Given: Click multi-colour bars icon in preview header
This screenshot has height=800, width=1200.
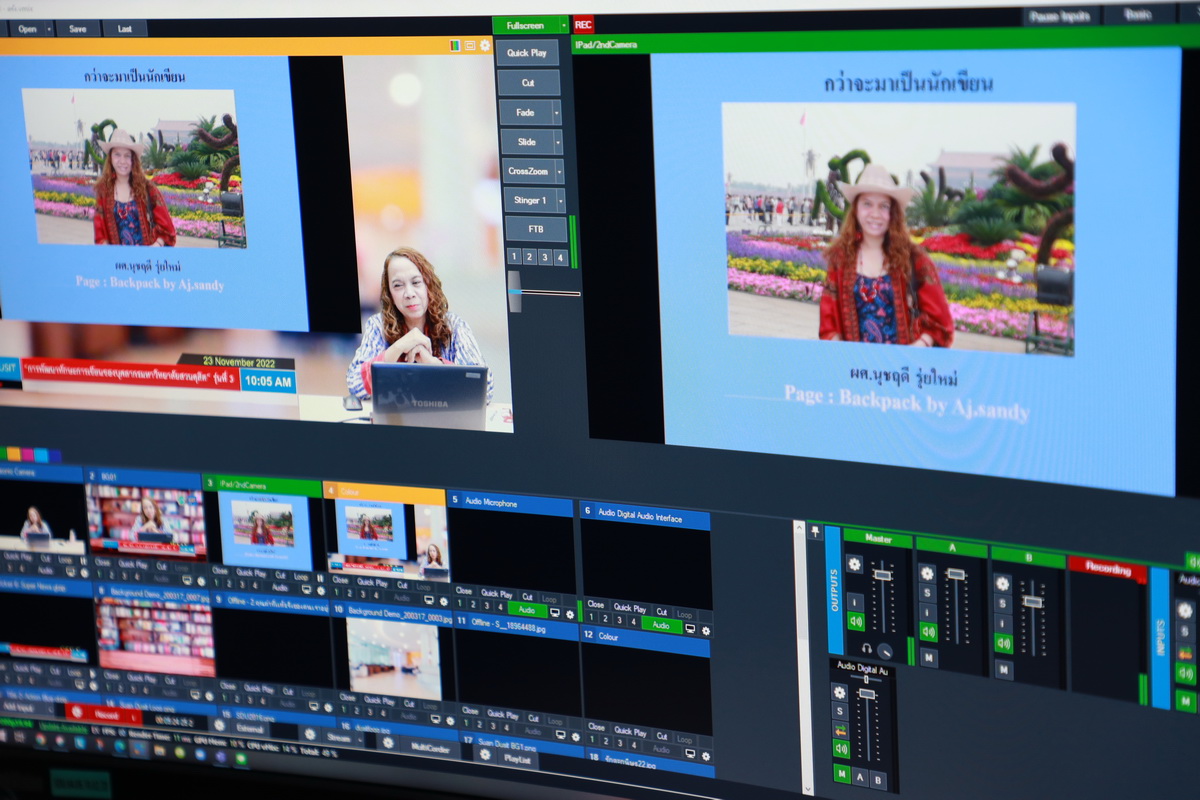Looking at the screenshot, I should pos(455,45).
